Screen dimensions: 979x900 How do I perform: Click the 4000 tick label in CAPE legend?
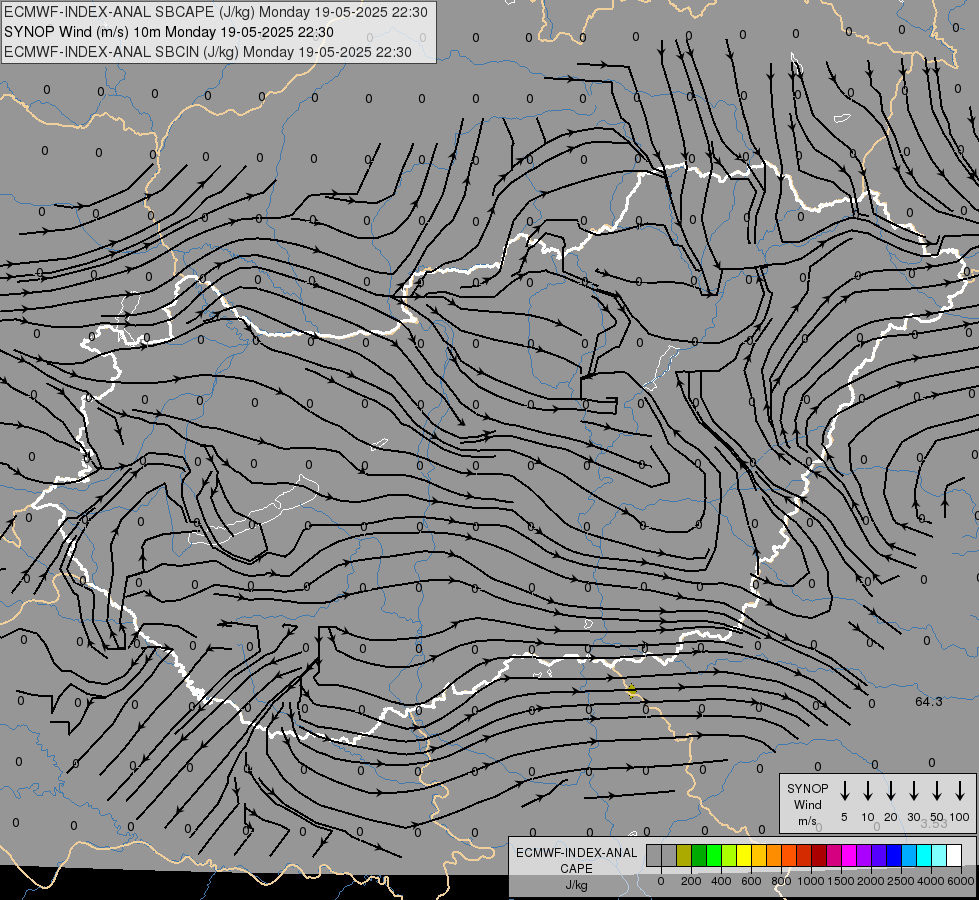coord(931,881)
